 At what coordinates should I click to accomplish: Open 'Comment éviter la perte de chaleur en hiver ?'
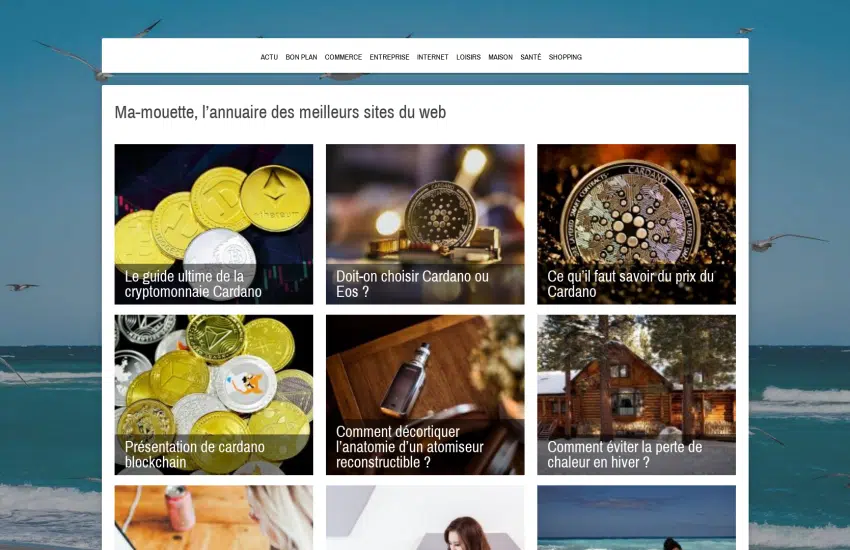[x=624, y=454]
